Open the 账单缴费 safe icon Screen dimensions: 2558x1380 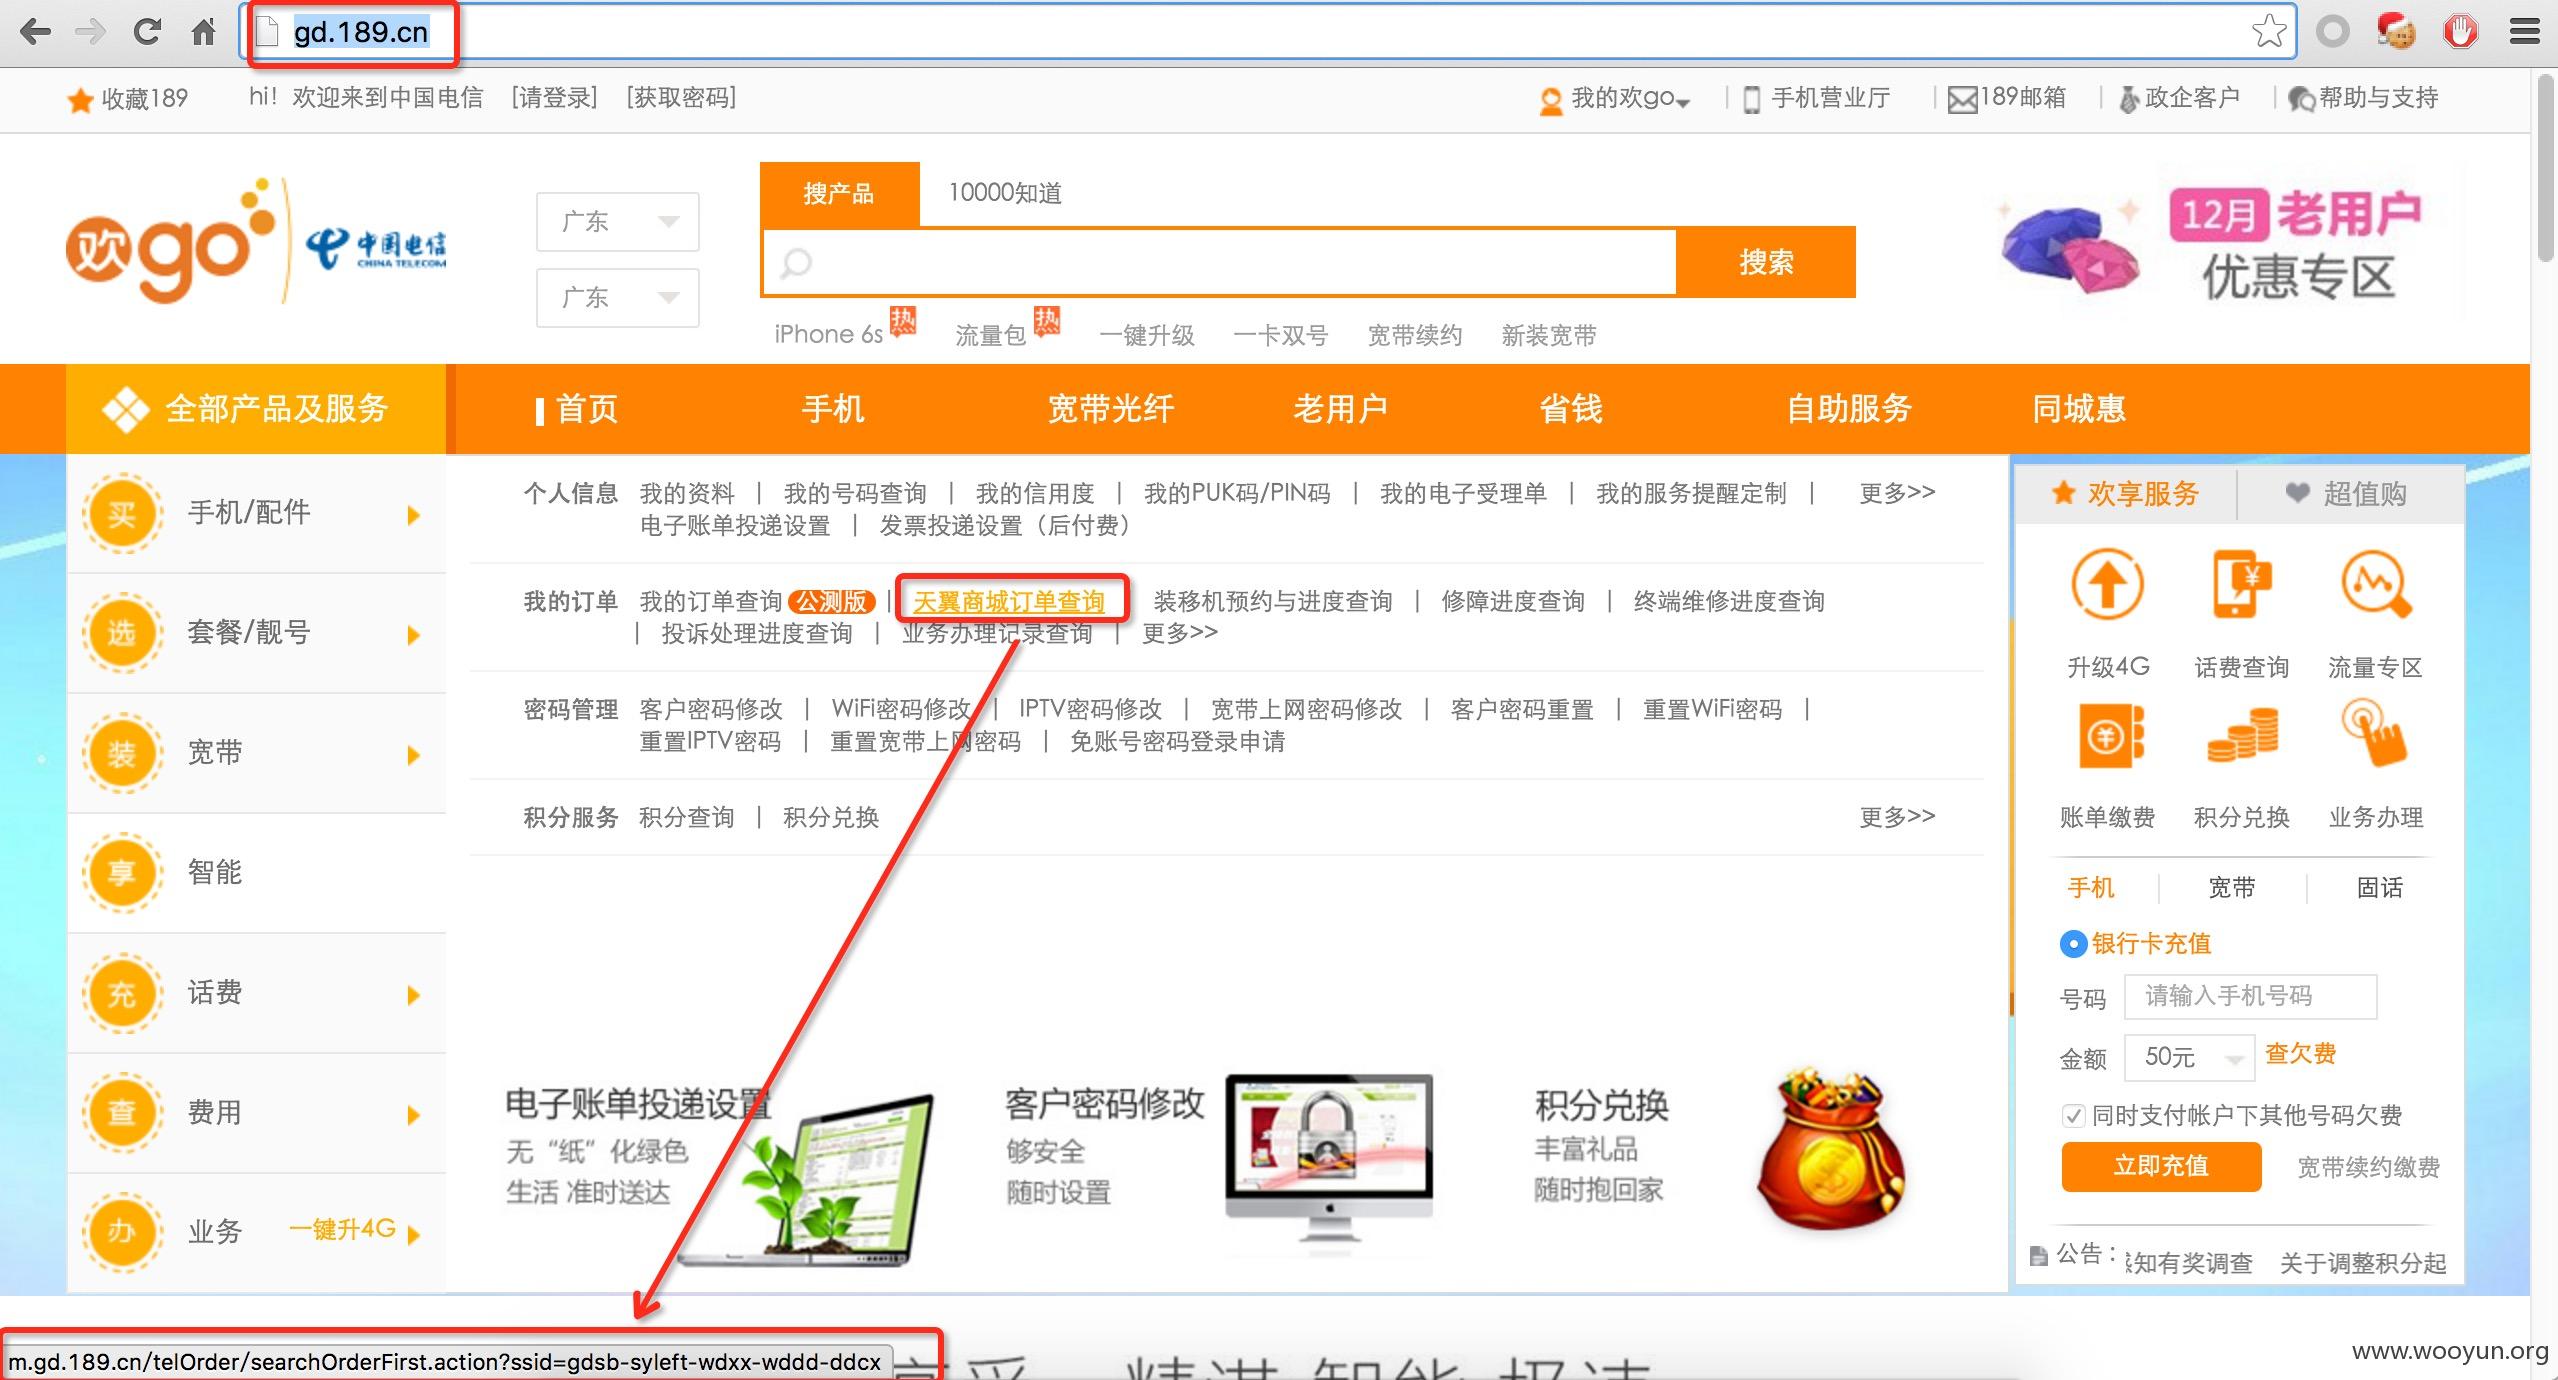2110,736
